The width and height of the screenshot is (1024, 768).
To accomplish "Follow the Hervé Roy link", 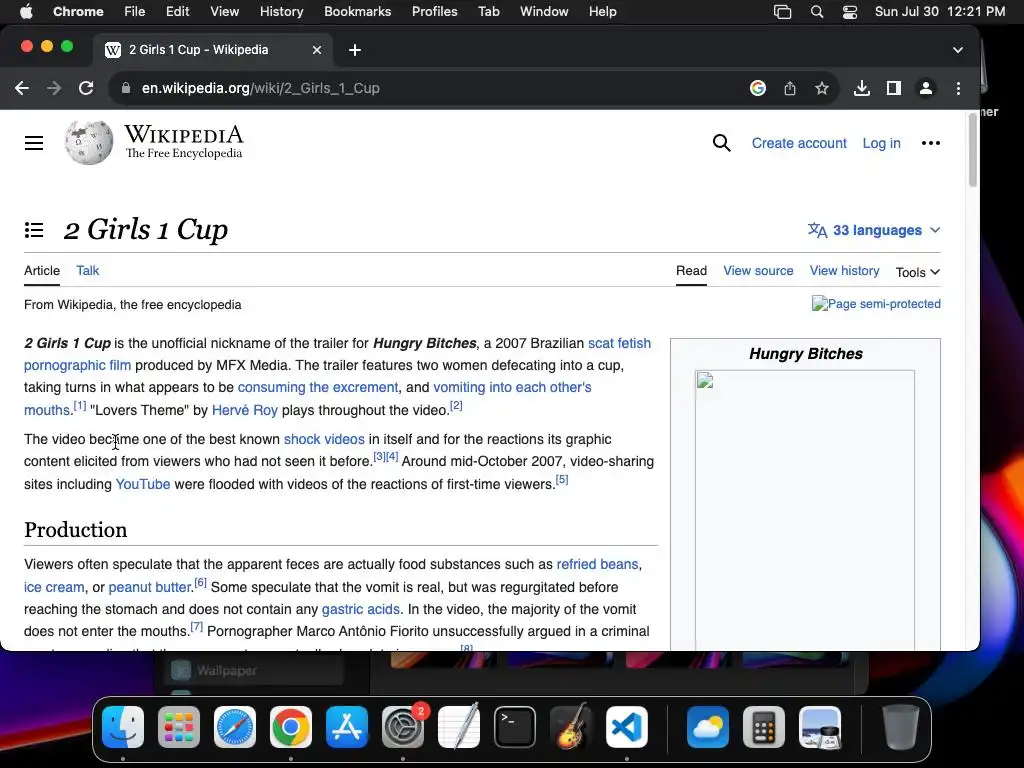I will pos(245,410).
